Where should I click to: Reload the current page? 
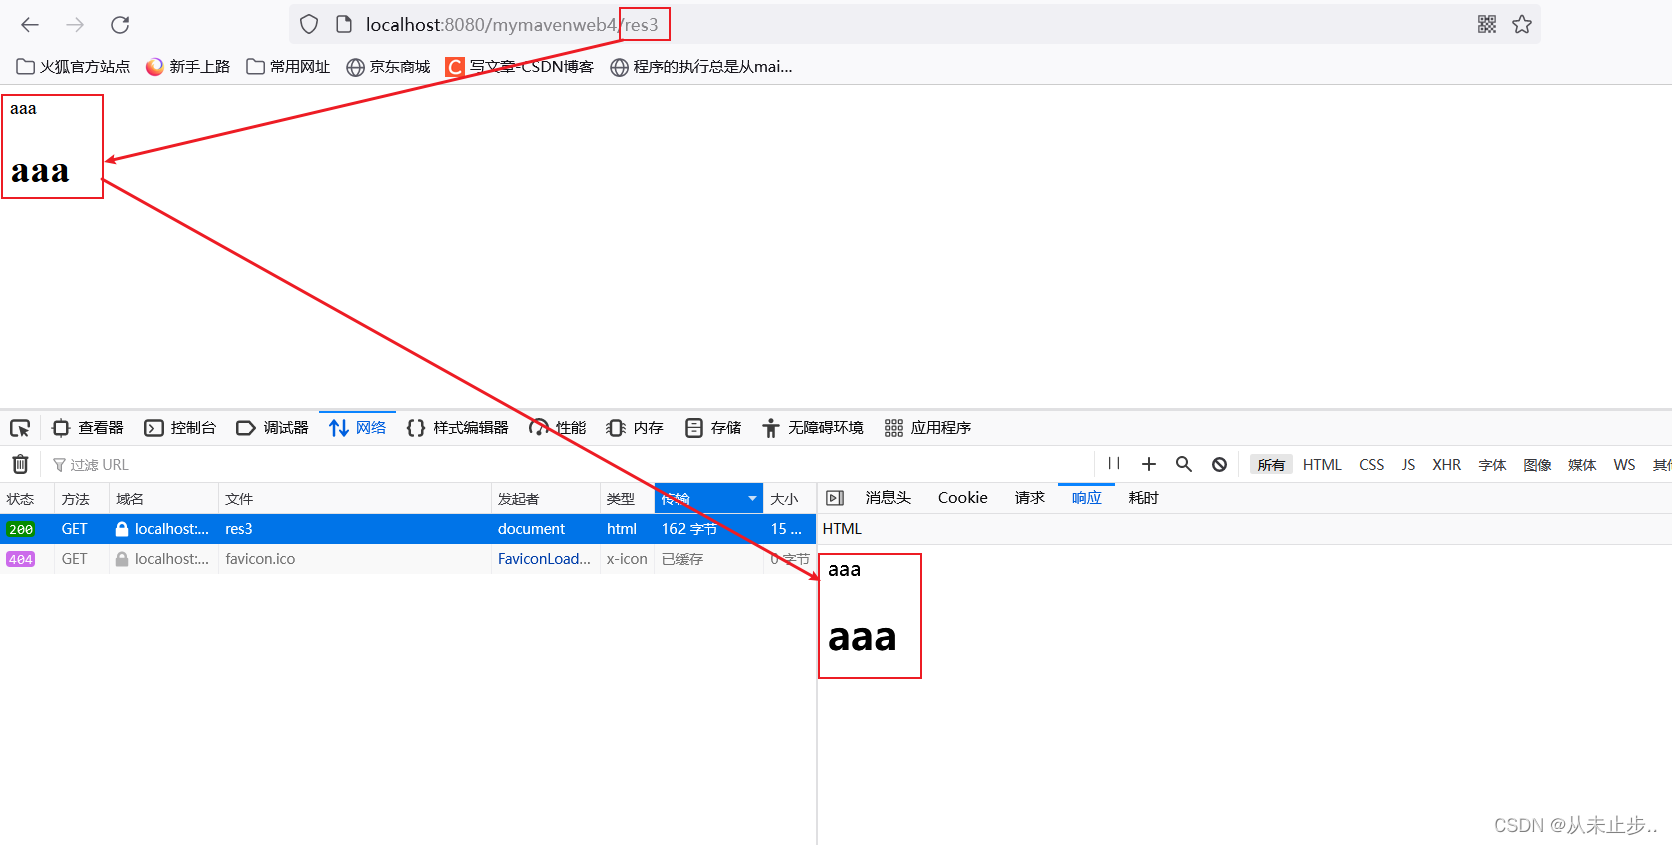pos(120,25)
